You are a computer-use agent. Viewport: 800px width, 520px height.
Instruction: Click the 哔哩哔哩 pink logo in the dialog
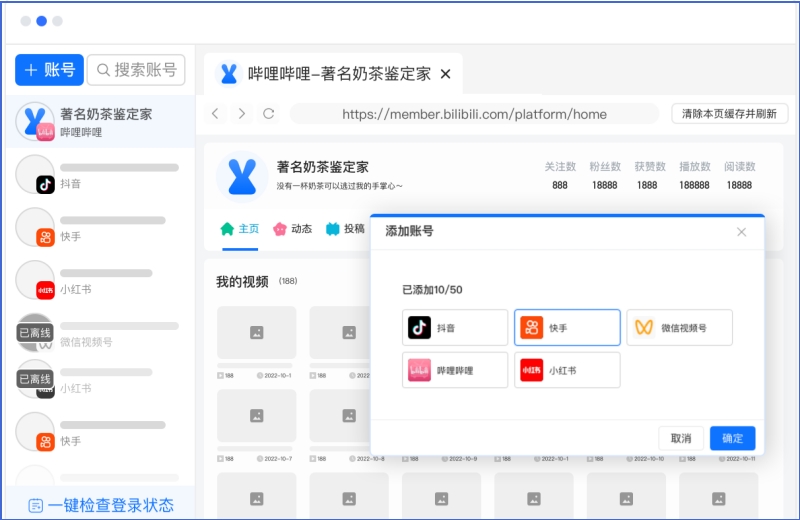(x=419, y=370)
